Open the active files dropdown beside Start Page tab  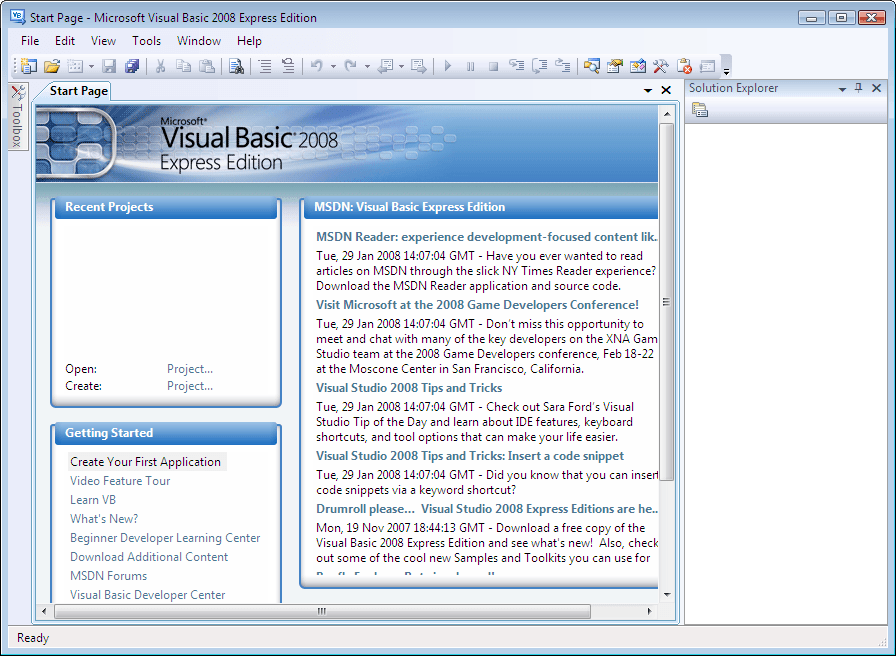pyautogui.click(x=648, y=91)
